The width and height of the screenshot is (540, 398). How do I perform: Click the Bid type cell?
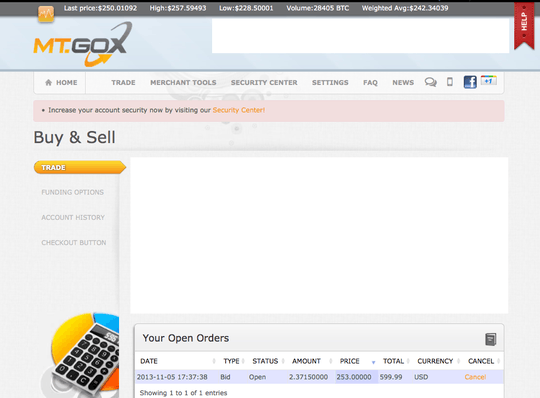coord(225,377)
